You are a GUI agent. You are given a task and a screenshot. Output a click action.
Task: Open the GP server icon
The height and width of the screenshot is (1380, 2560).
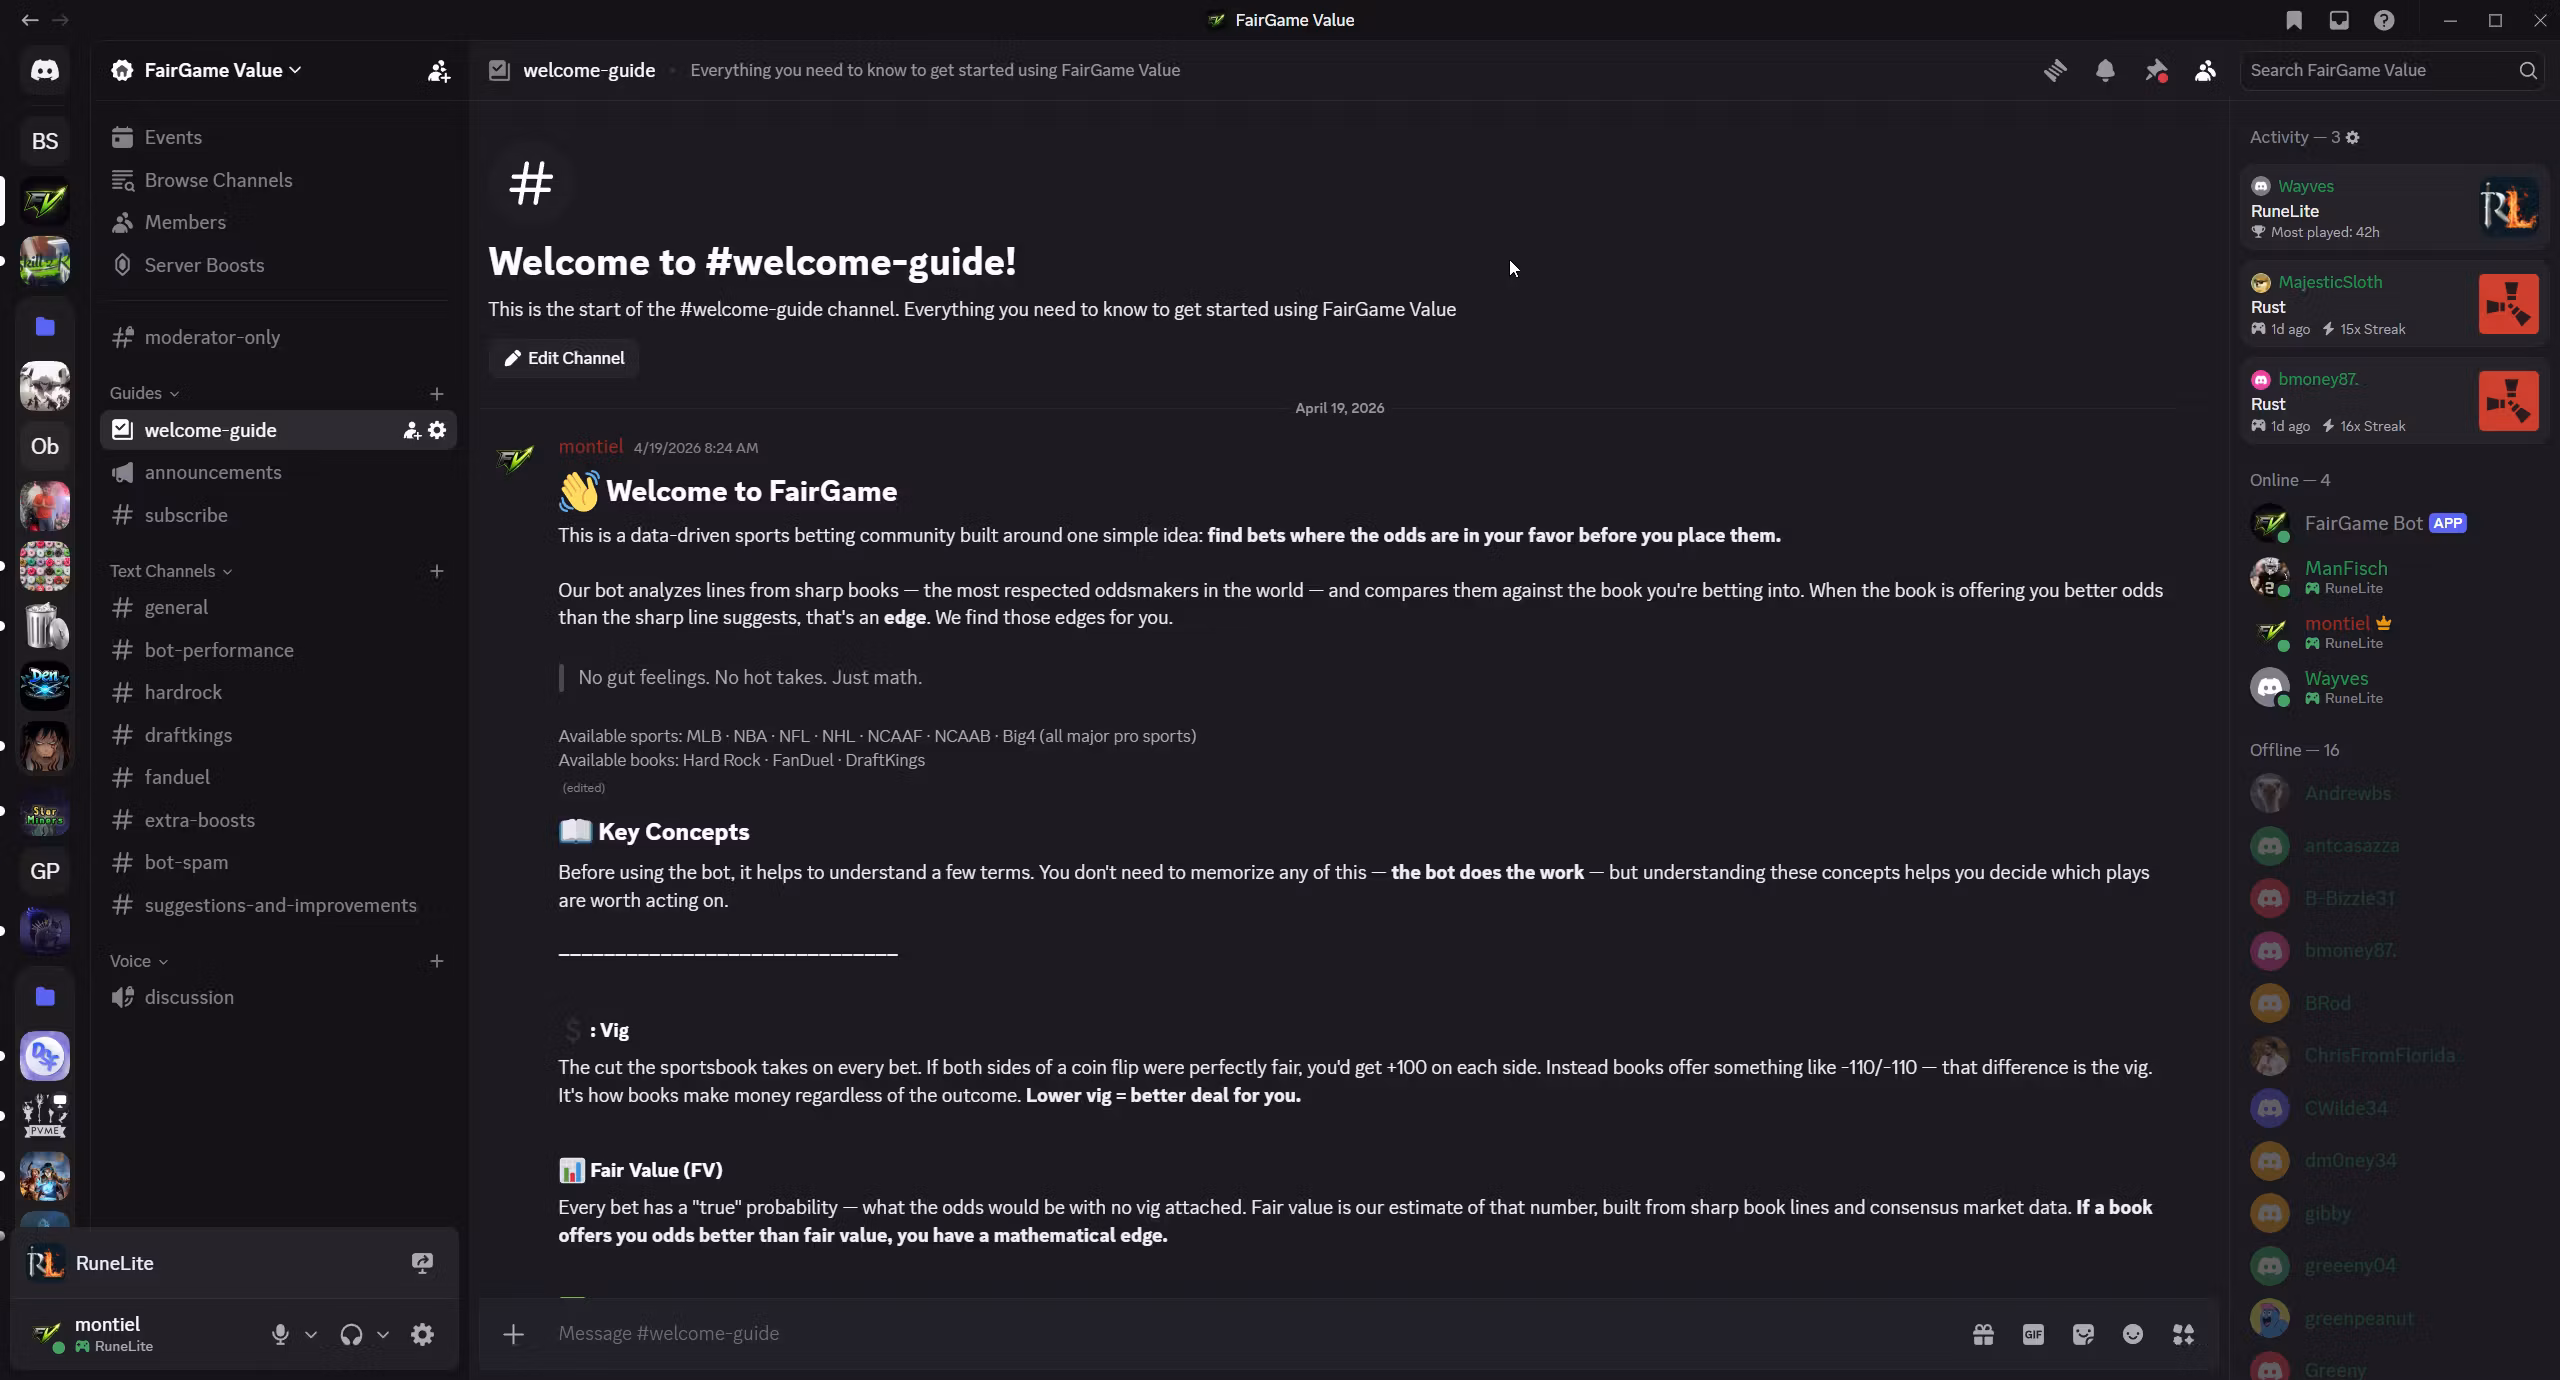click(x=44, y=871)
